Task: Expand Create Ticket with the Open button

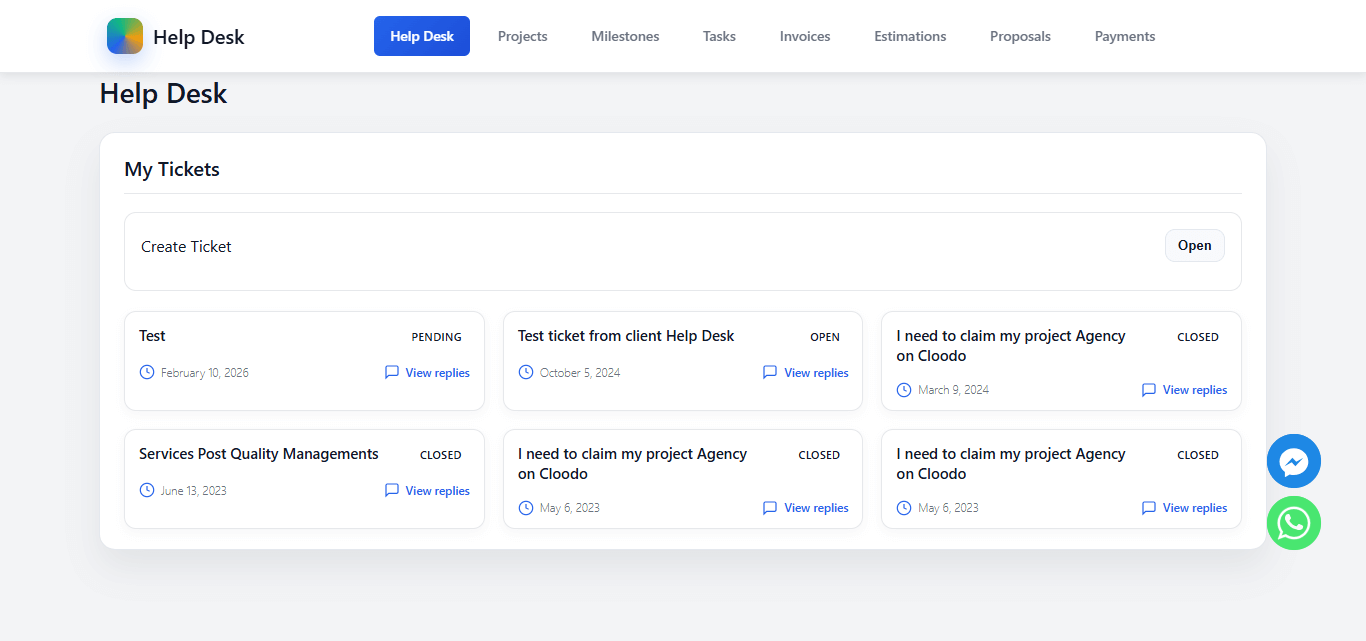Action: [x=1194, y=246]
